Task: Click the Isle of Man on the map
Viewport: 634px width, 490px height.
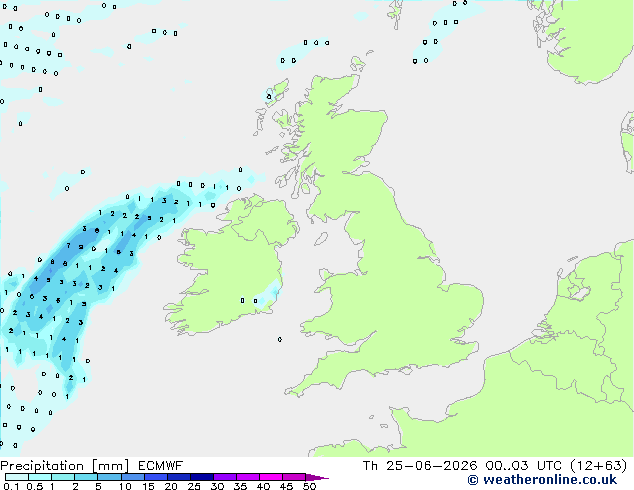Action: pos(321,239)
